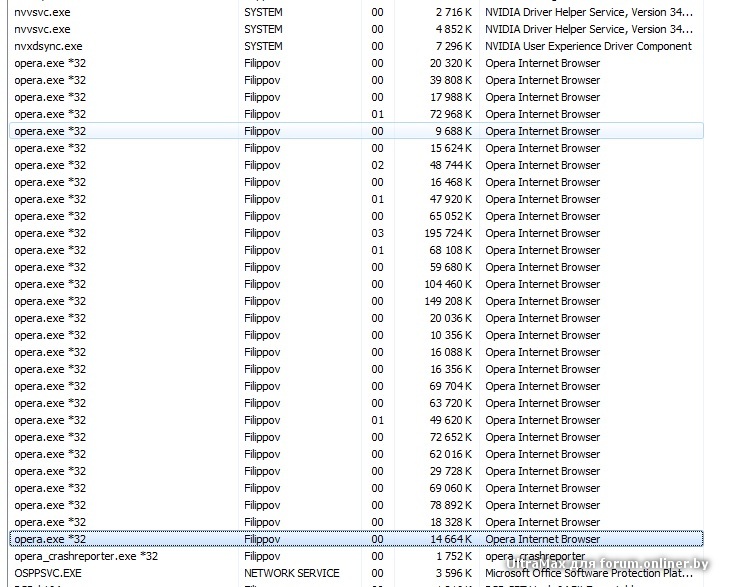Choose opera.exe row with 10 356 K
Viewport: 731px width, 587px height.
click(x=356, y=335)
